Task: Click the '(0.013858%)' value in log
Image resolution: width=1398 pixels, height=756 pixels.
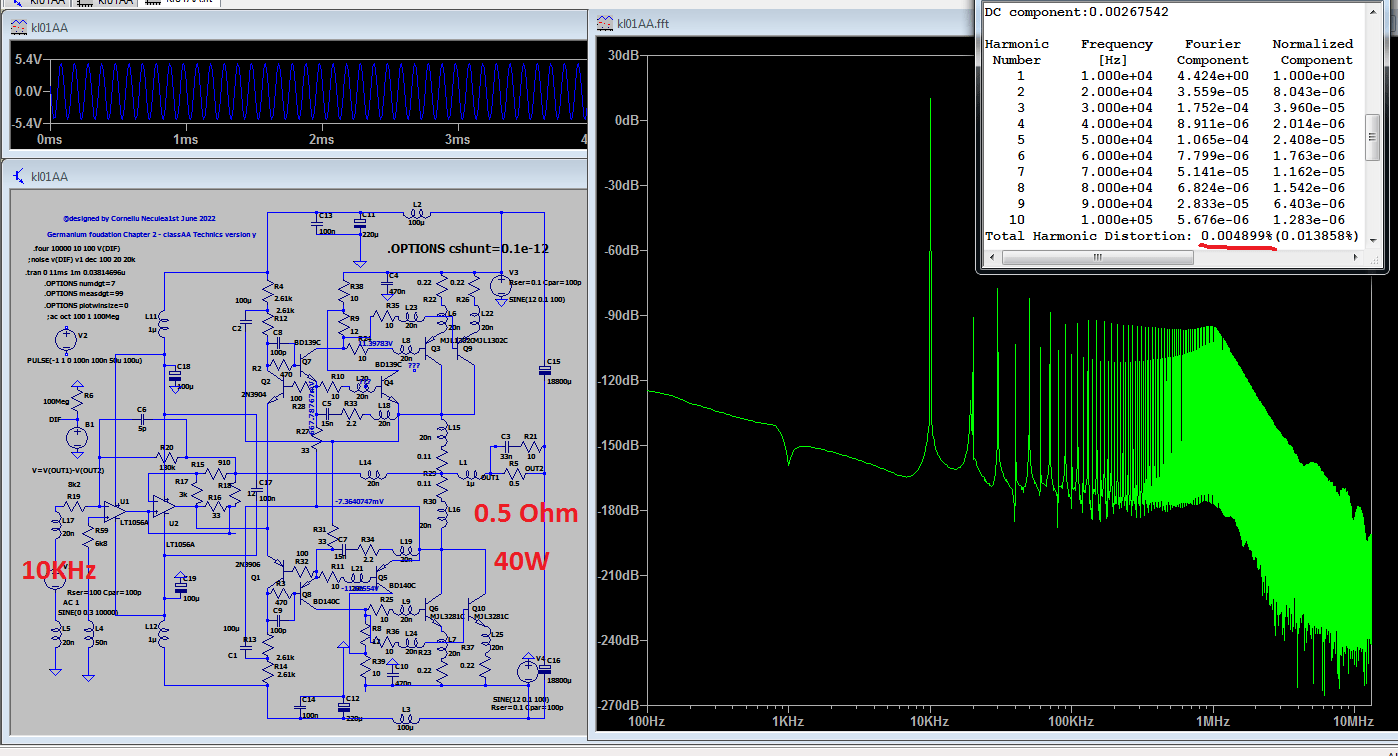Action: pyautogui.click(x=1318, y=236)
